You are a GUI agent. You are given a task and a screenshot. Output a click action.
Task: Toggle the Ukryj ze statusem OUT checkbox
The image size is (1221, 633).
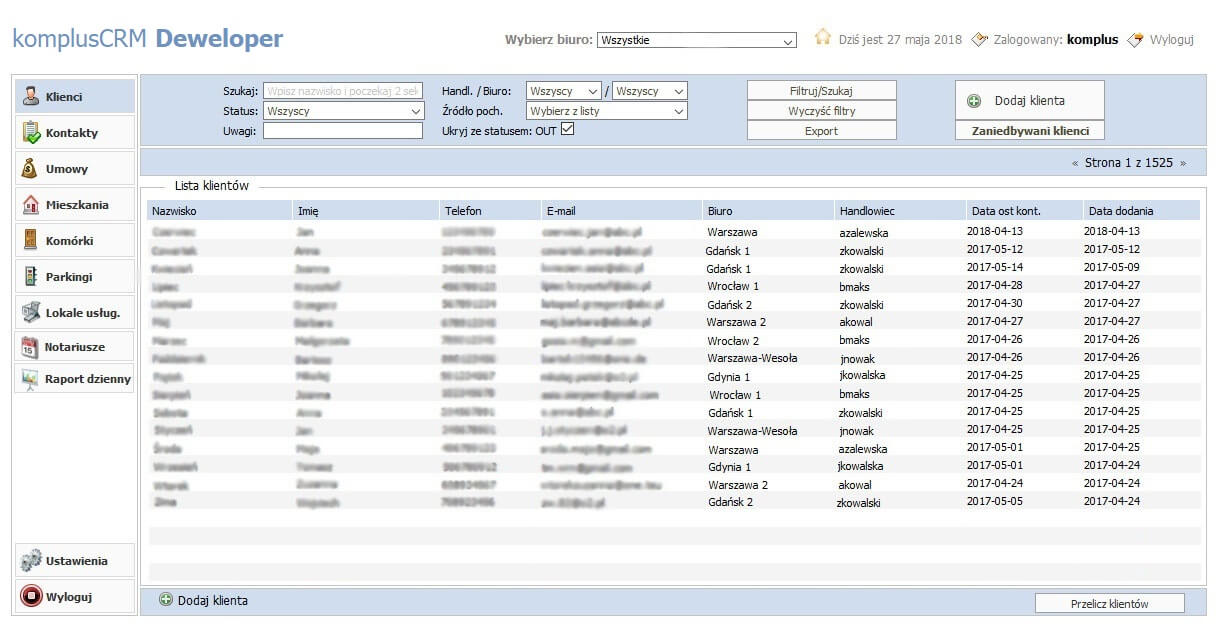coord(568,129)
